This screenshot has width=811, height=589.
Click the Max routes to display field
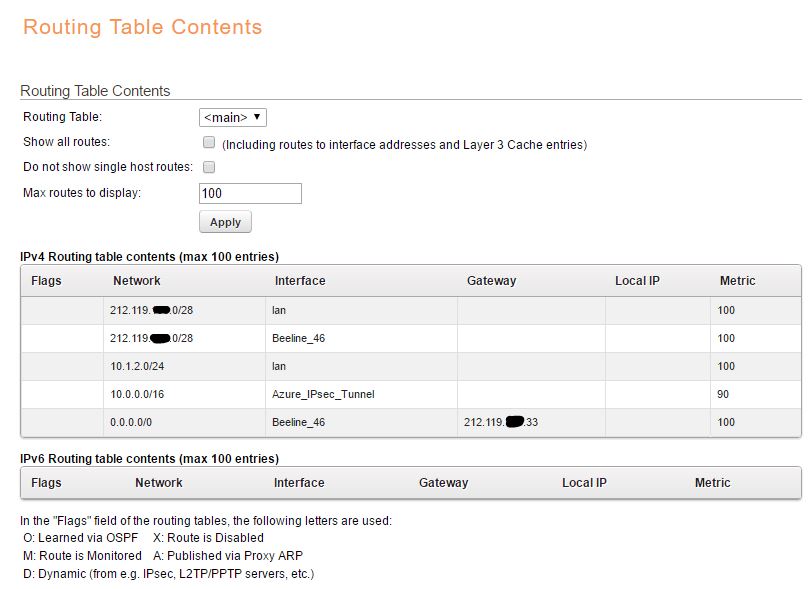250,193
